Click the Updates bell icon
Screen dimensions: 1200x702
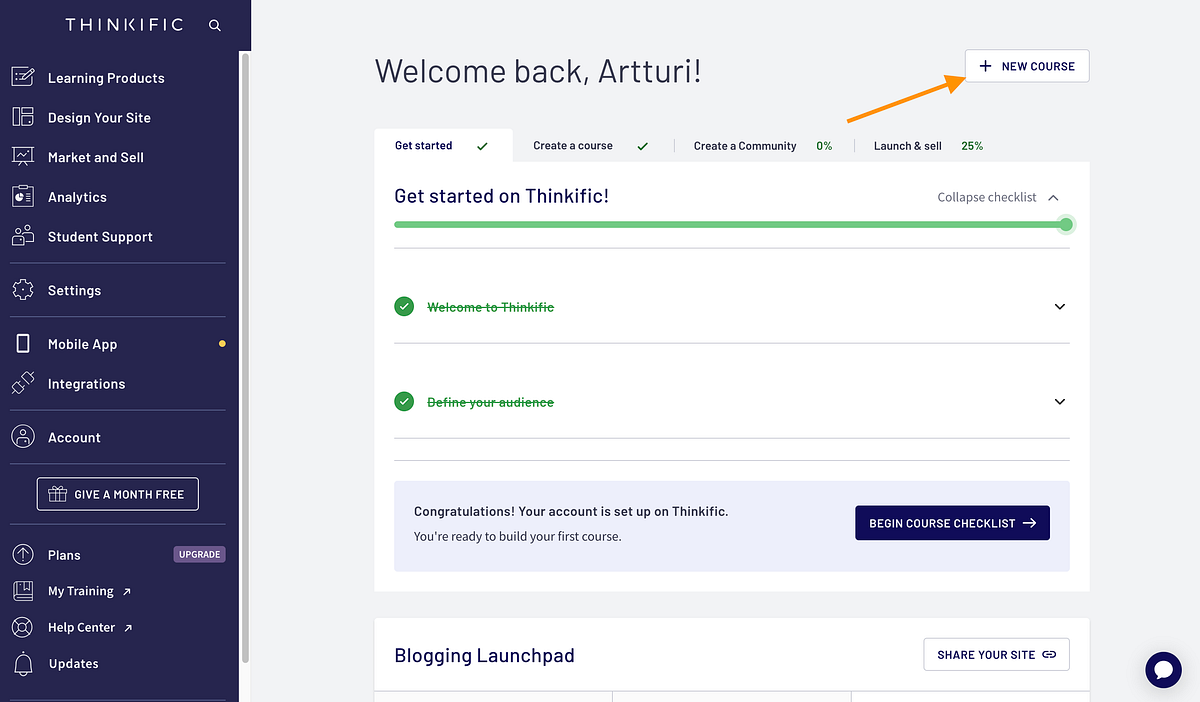tap(23, 664)
